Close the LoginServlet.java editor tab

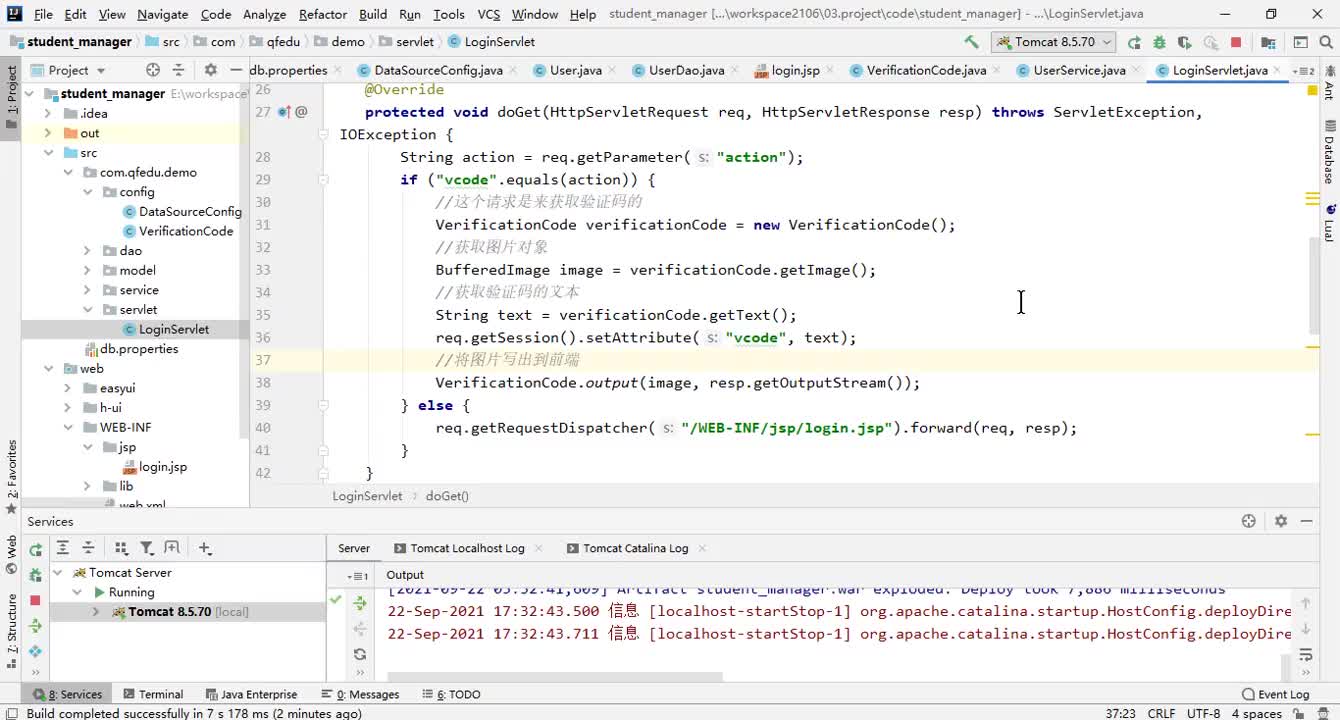pos(1278,70)
